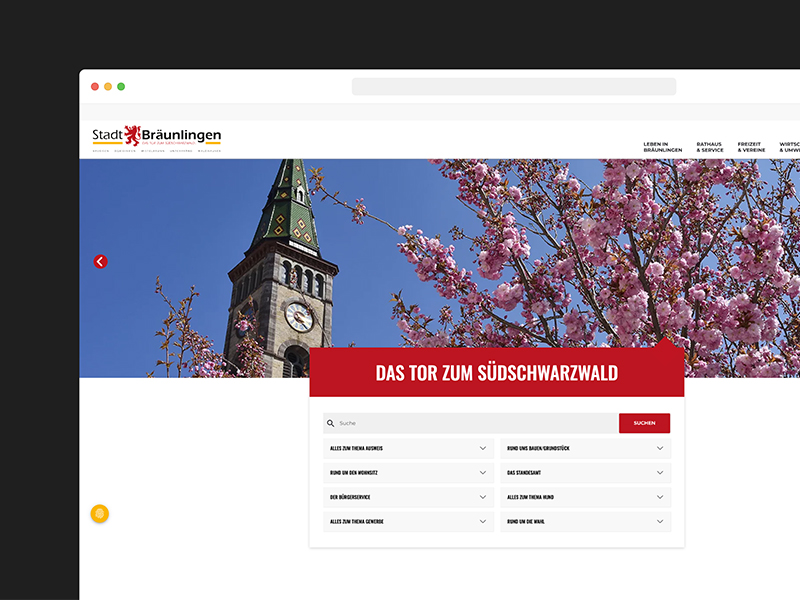Expand 'Alles zum Thema Gewerbe' section
Screen dimensions: 800x600
tap(408, 521)
